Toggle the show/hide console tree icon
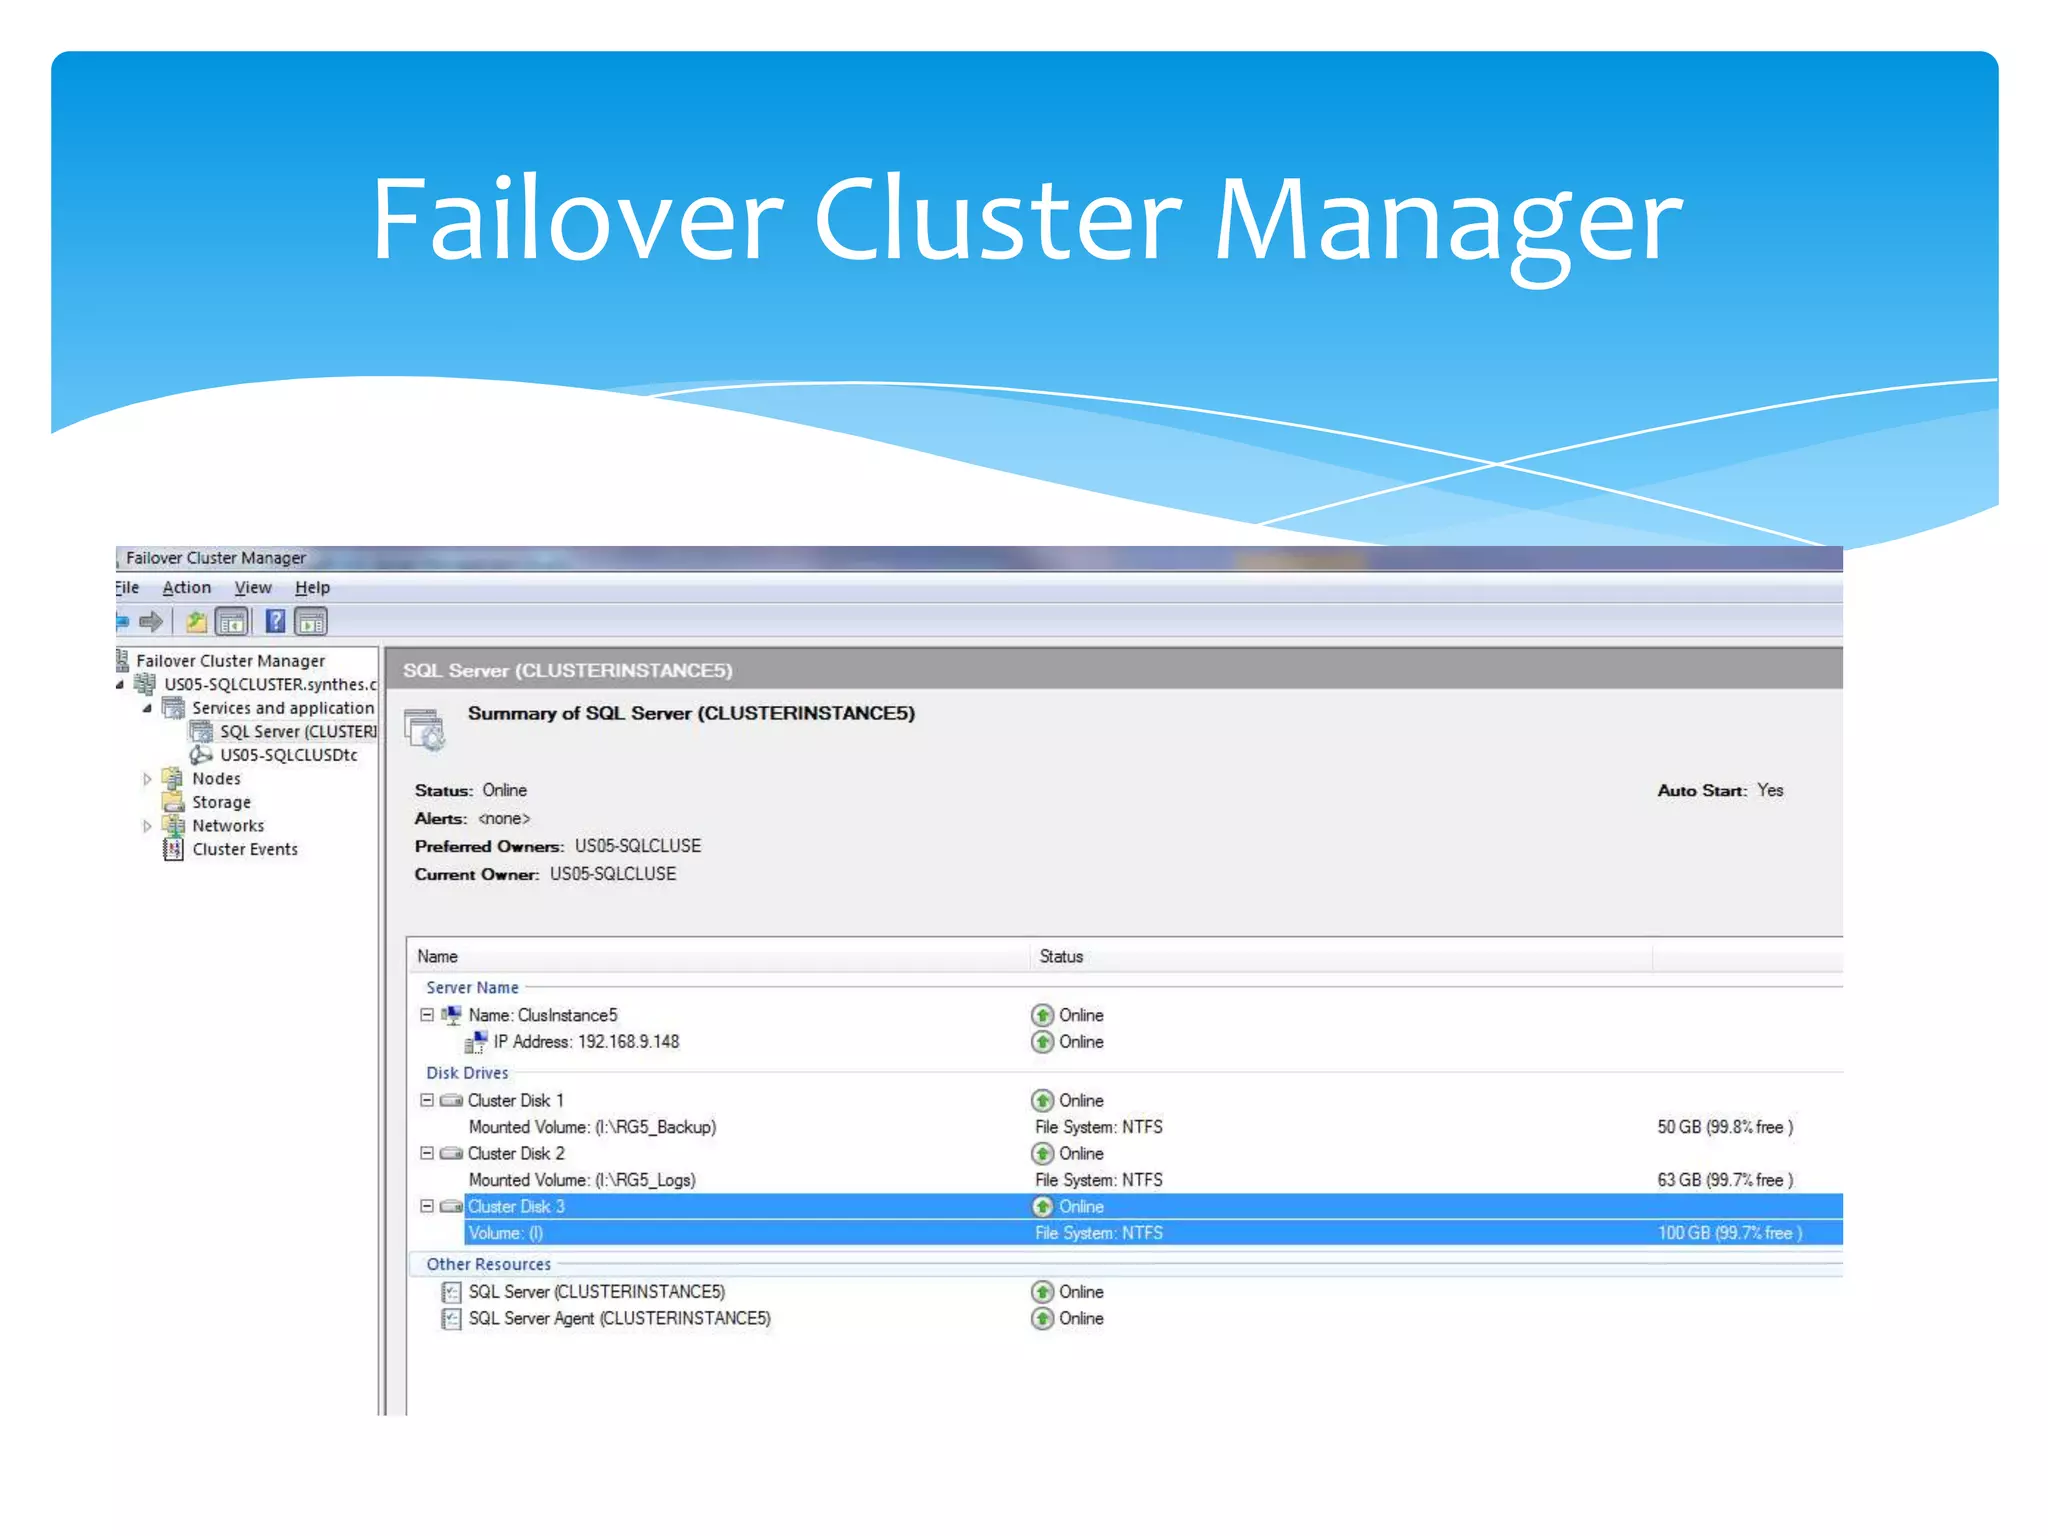2048x1536 pixels. [232, 622]
